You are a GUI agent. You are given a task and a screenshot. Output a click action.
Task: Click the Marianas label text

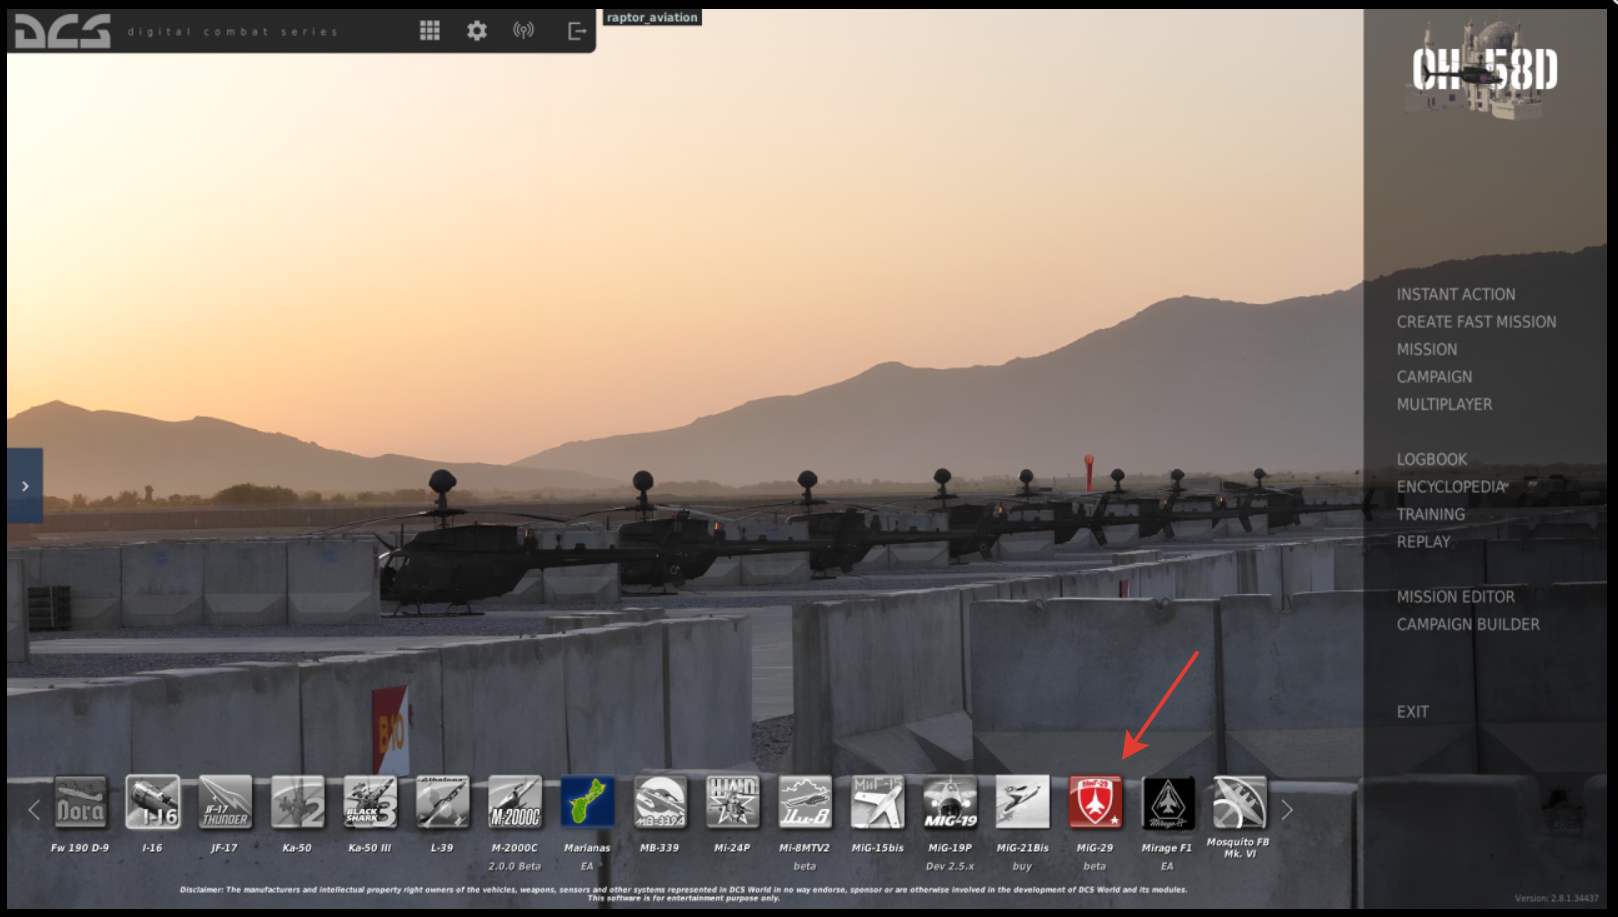[x=587, y=848]
